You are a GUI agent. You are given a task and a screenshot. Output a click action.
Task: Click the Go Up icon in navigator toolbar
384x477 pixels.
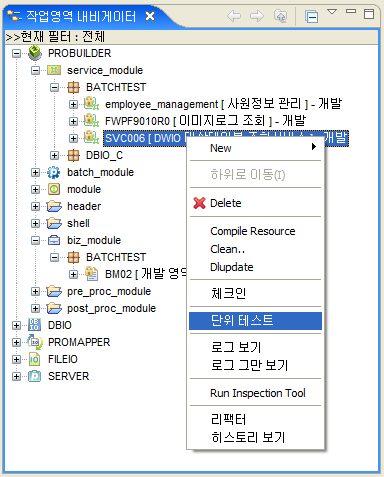coord(280,16)
